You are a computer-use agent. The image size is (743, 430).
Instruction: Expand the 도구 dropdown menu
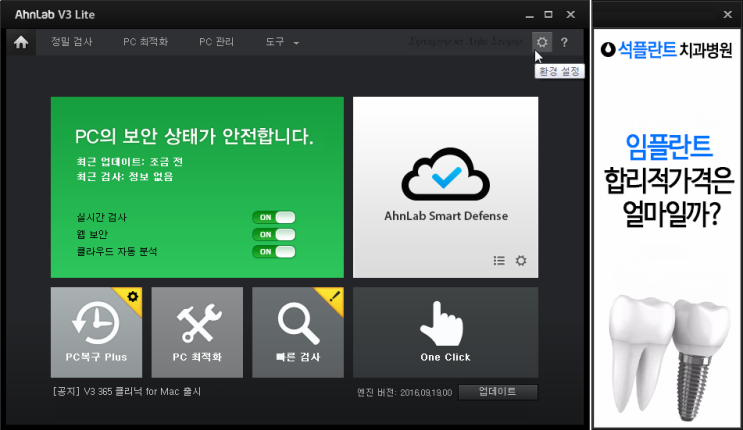pos(282,42)
